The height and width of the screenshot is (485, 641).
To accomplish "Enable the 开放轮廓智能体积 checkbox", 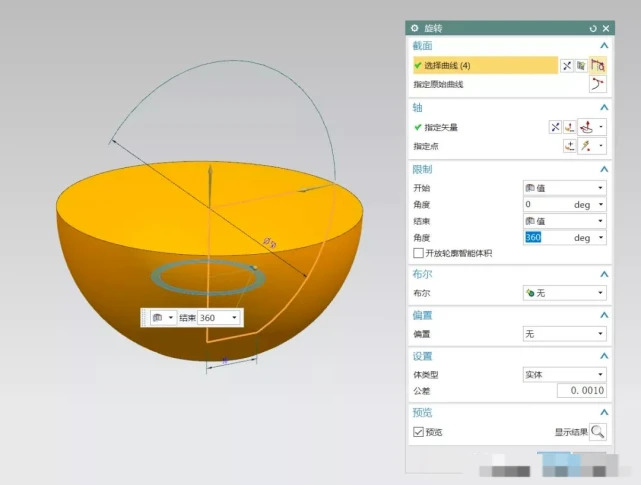I will click(x=418, y=253).
